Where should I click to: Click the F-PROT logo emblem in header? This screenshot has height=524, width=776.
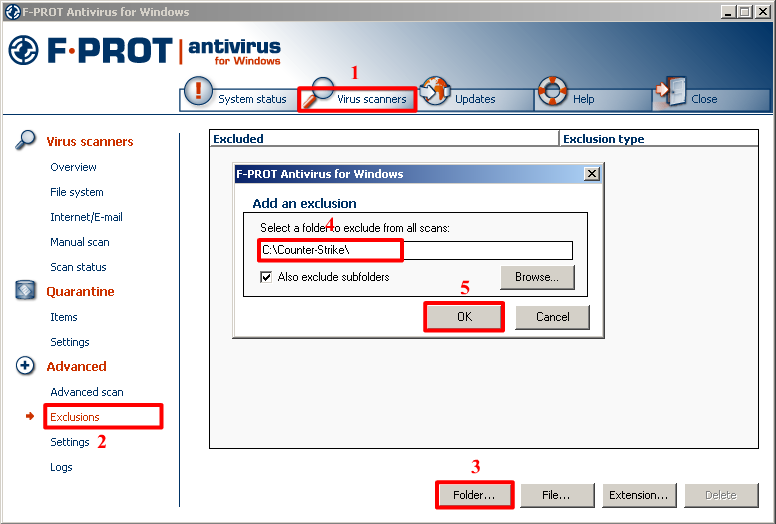click(23, 50)
